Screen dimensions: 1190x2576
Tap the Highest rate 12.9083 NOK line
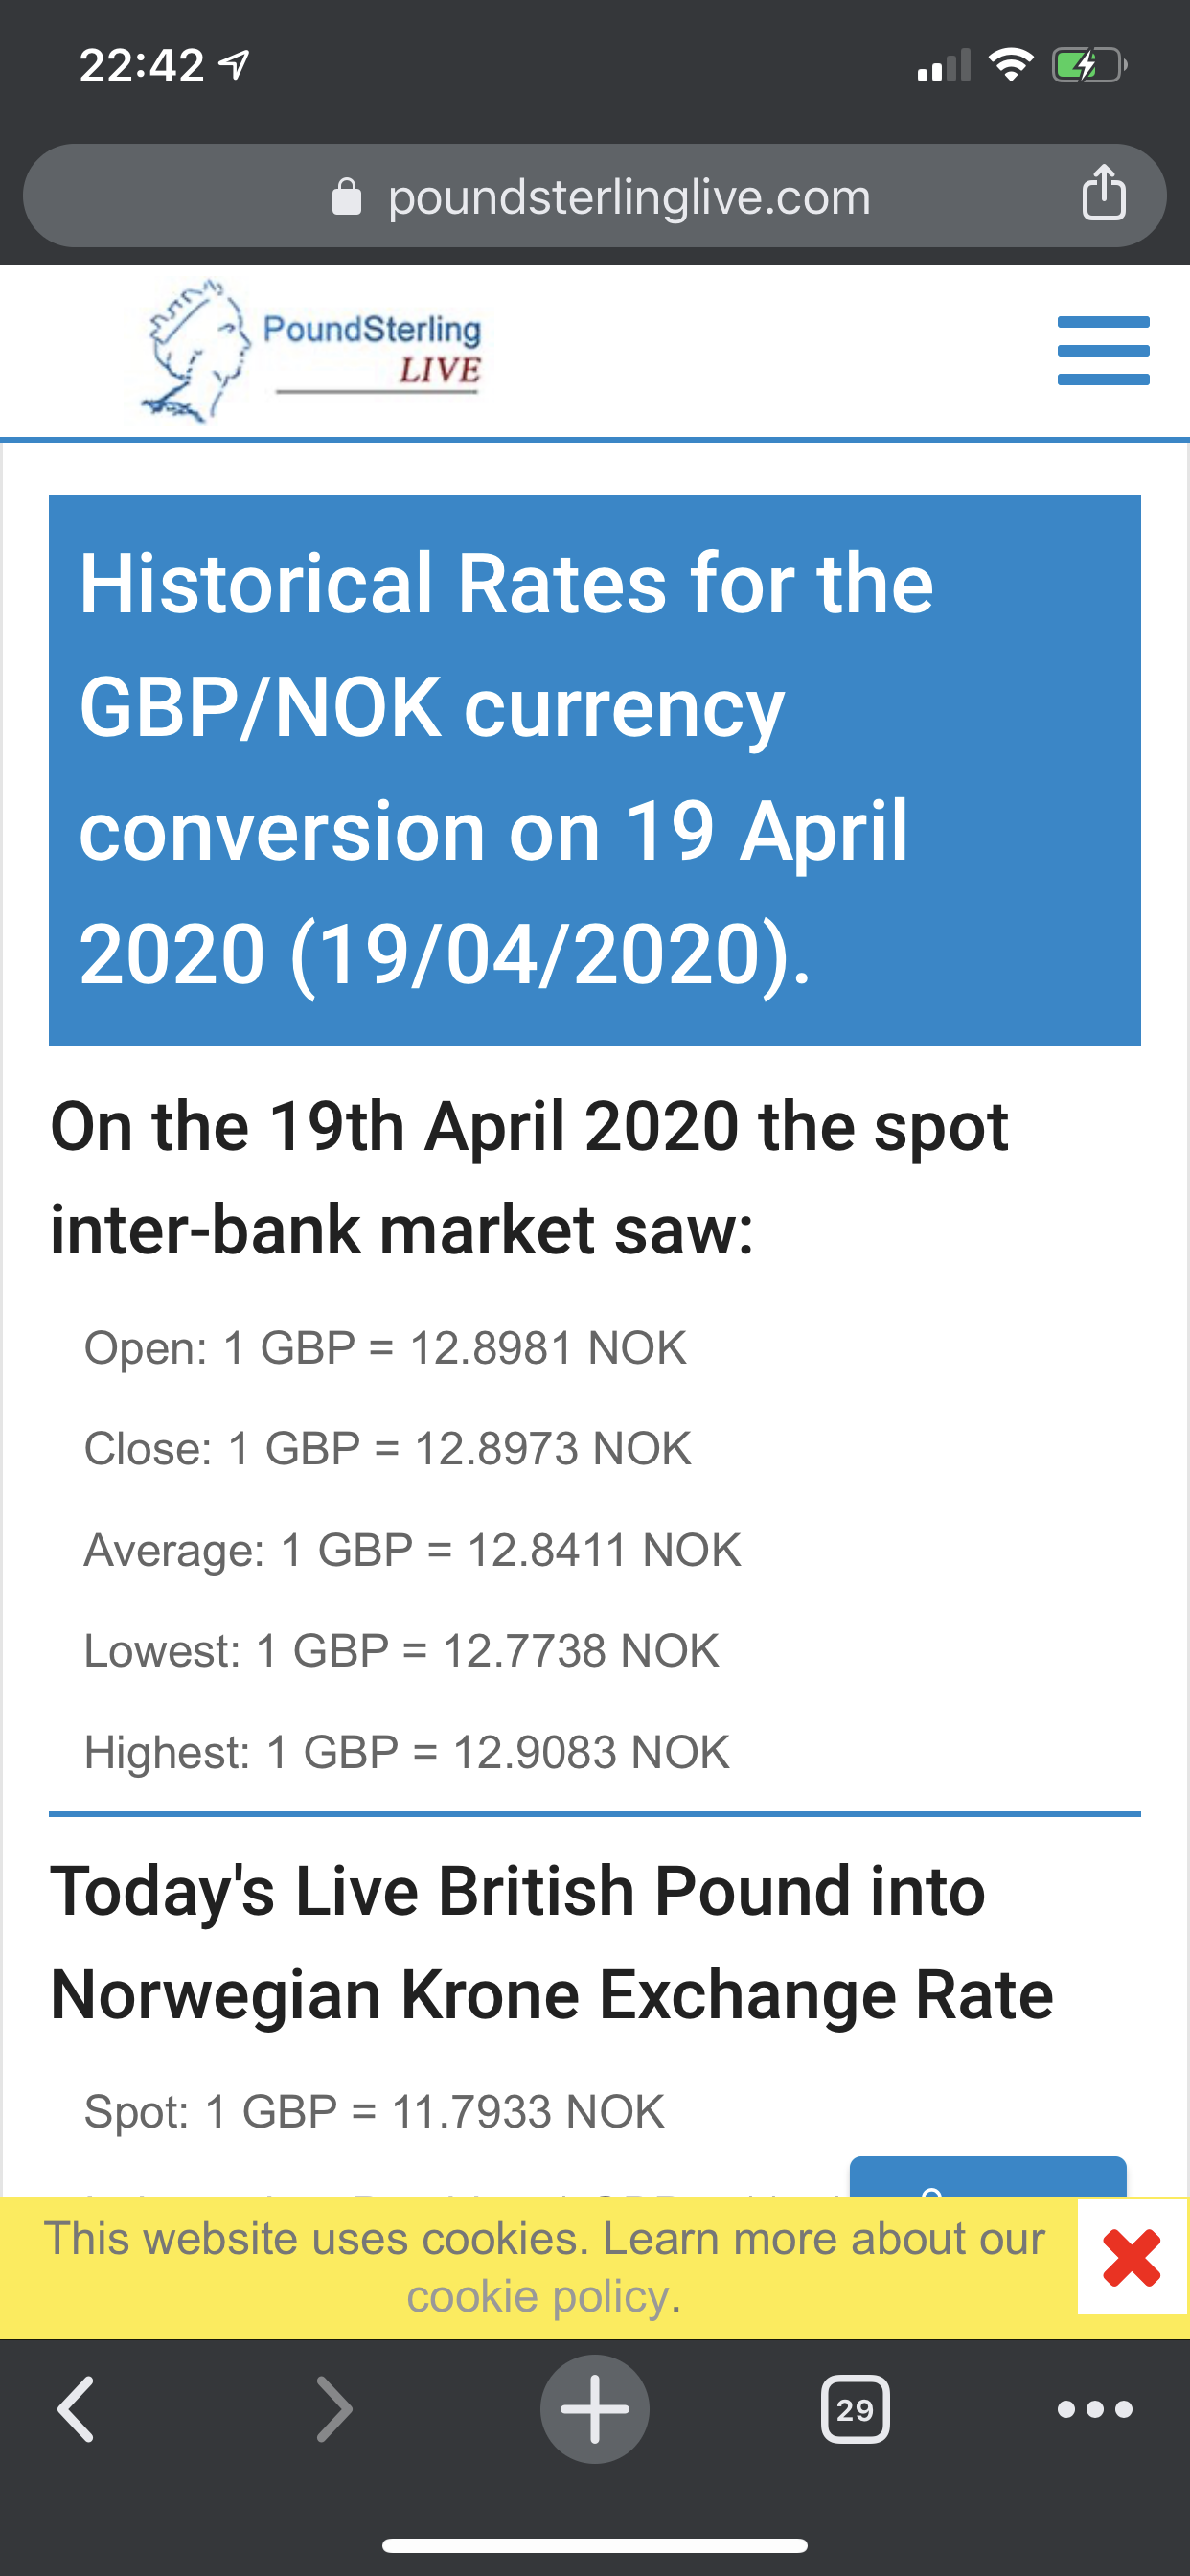pos(407,1752)
